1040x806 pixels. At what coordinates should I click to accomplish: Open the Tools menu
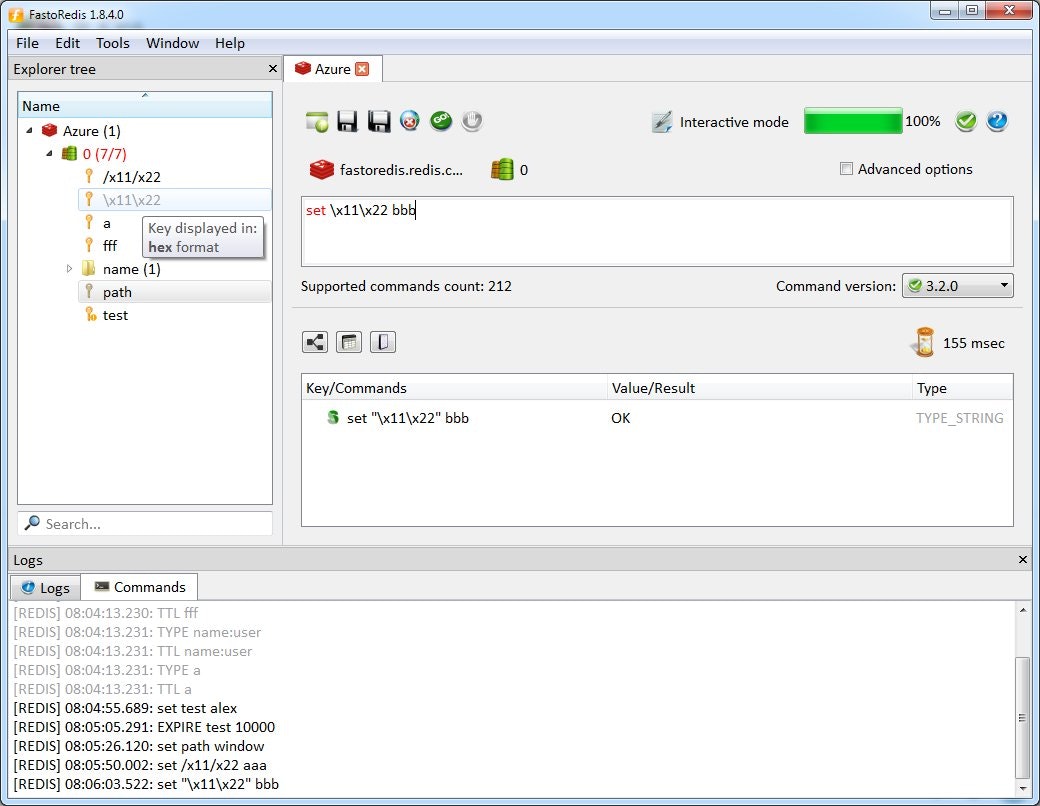[112, 43]
